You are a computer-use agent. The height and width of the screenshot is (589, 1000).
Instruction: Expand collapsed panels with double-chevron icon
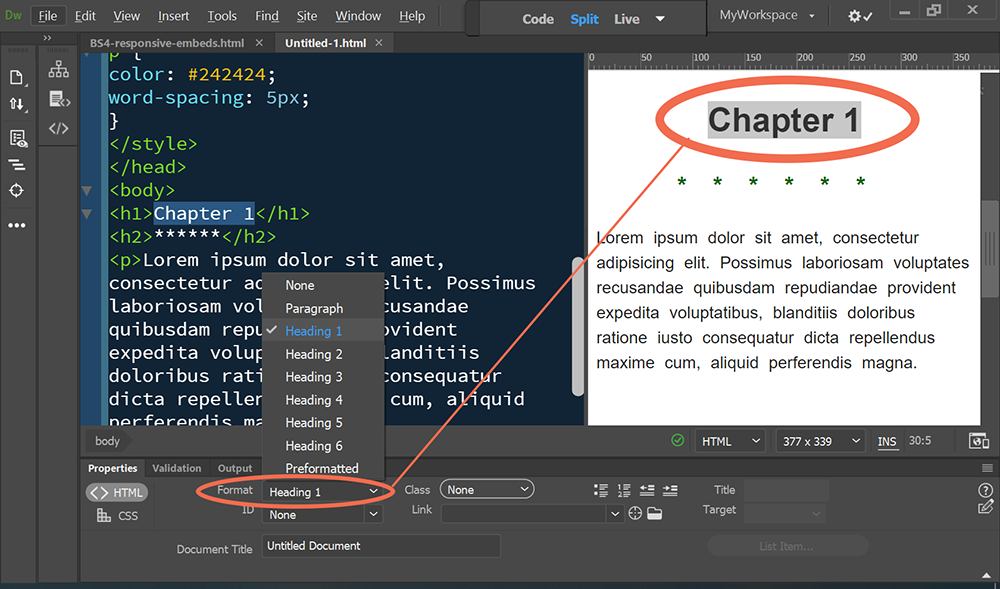(47, 38)
